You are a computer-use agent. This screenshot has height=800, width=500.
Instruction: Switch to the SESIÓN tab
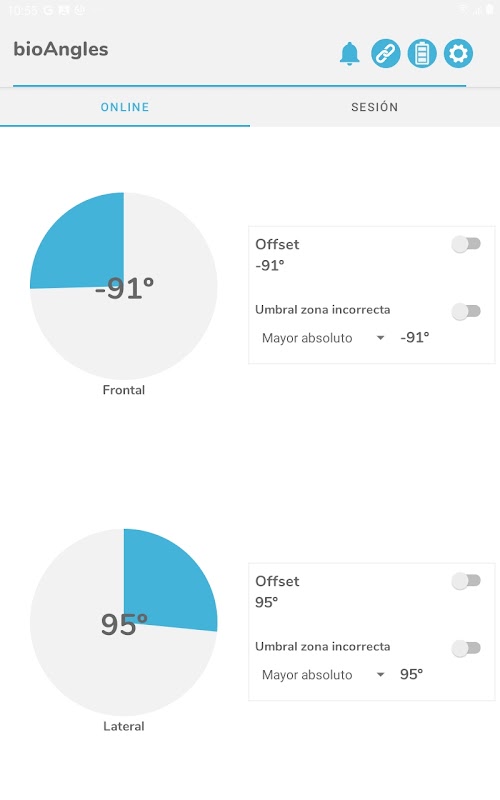point(374,107)
